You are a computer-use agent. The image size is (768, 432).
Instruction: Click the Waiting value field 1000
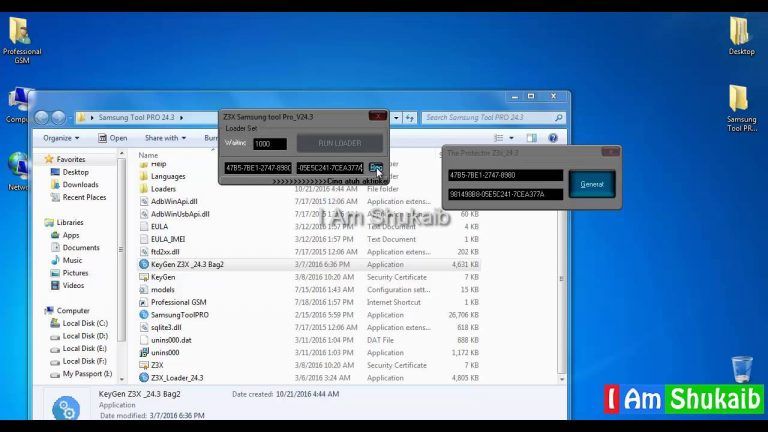click(x=270, y=144)
